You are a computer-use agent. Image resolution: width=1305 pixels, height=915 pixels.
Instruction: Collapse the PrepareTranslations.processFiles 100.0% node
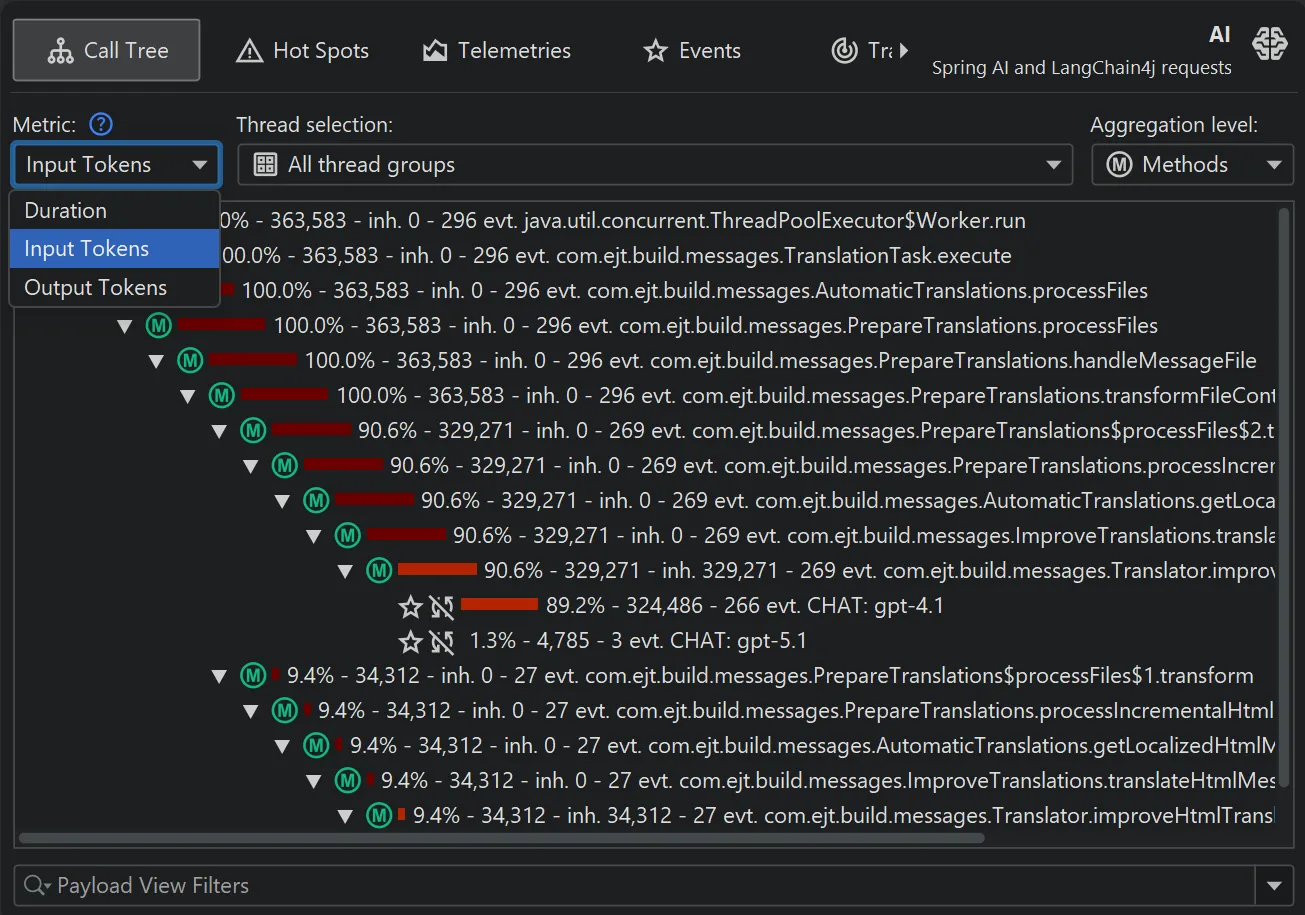pos(125,326)
